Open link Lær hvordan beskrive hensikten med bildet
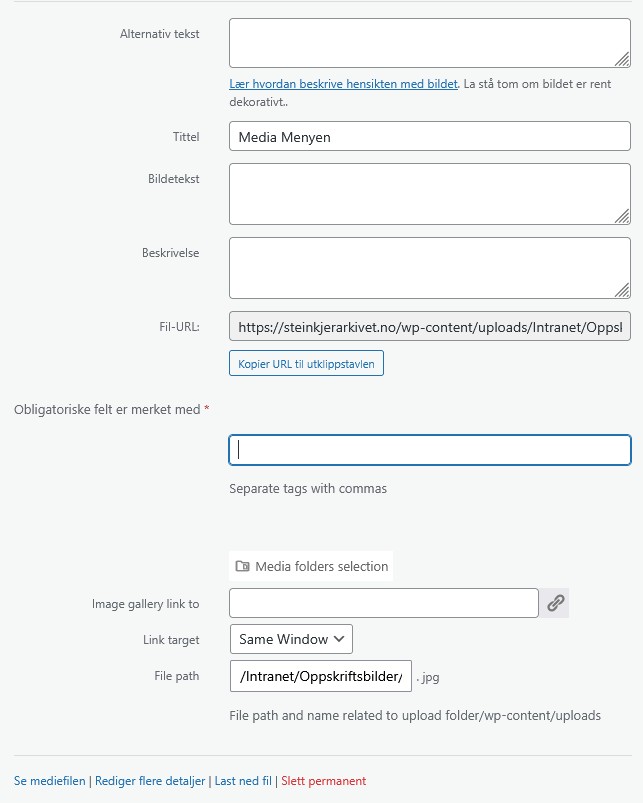 pos(343,85)
